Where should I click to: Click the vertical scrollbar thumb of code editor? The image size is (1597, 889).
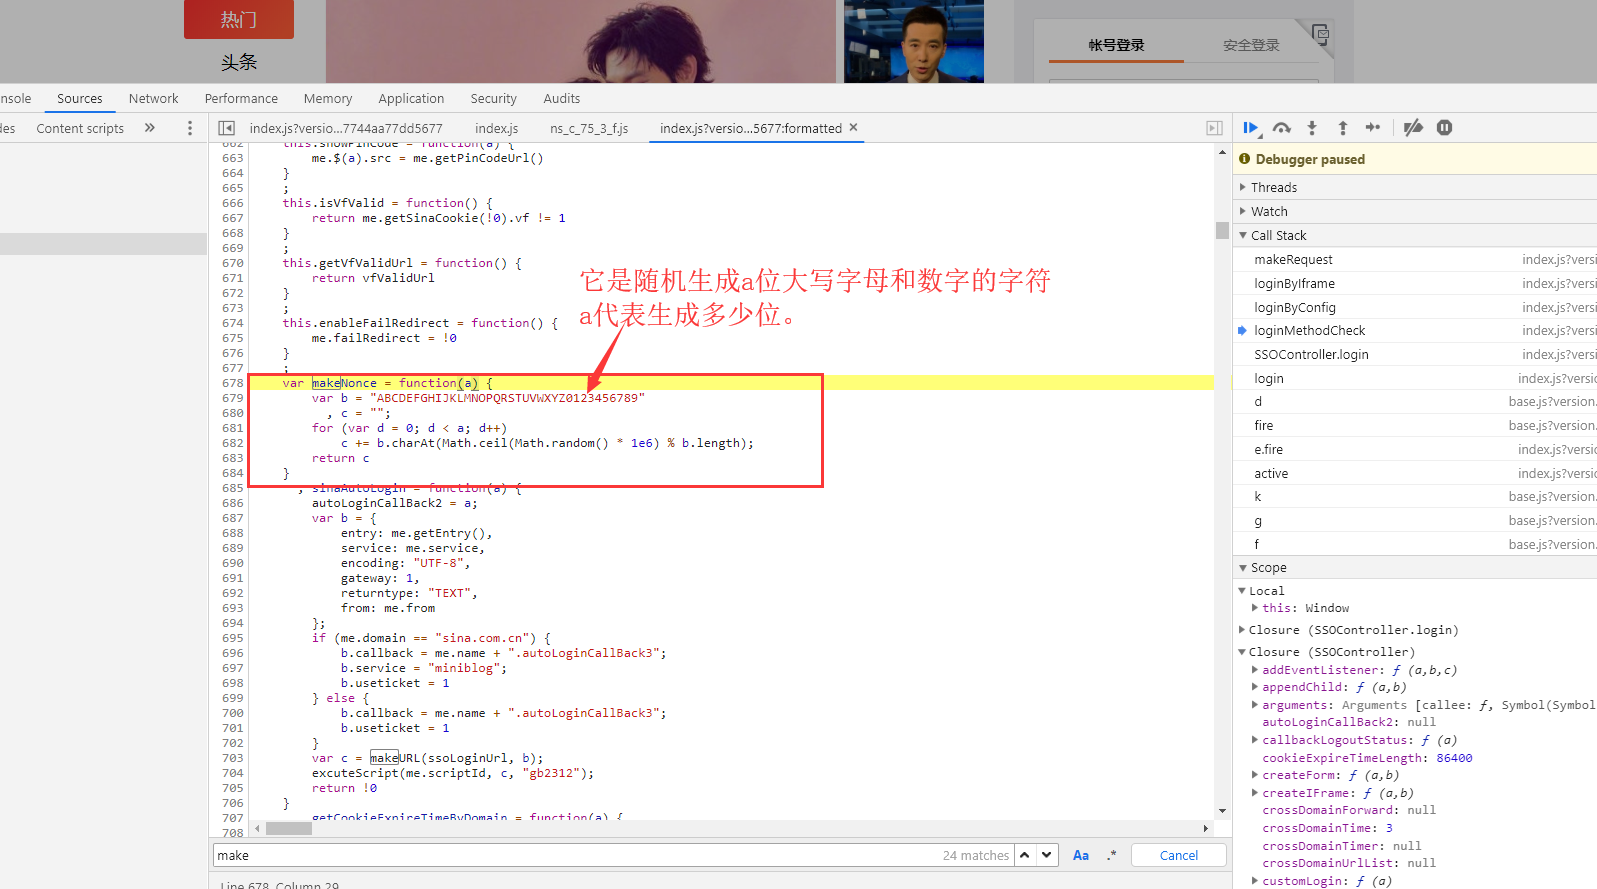pyautogui.click(x=1222, y=230)
